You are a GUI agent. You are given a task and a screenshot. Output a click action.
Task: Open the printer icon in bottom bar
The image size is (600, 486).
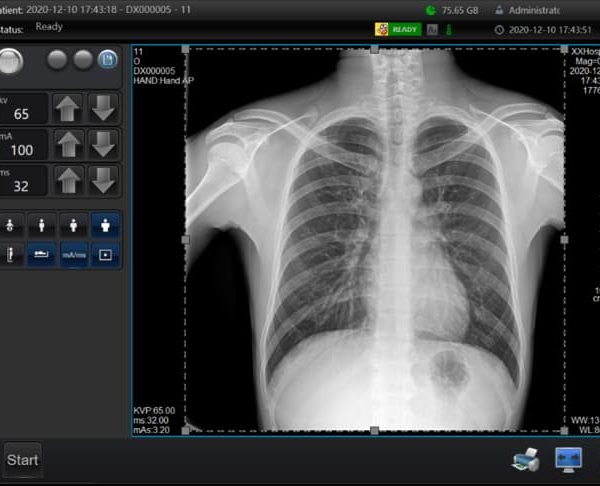[x=526, y=459]
